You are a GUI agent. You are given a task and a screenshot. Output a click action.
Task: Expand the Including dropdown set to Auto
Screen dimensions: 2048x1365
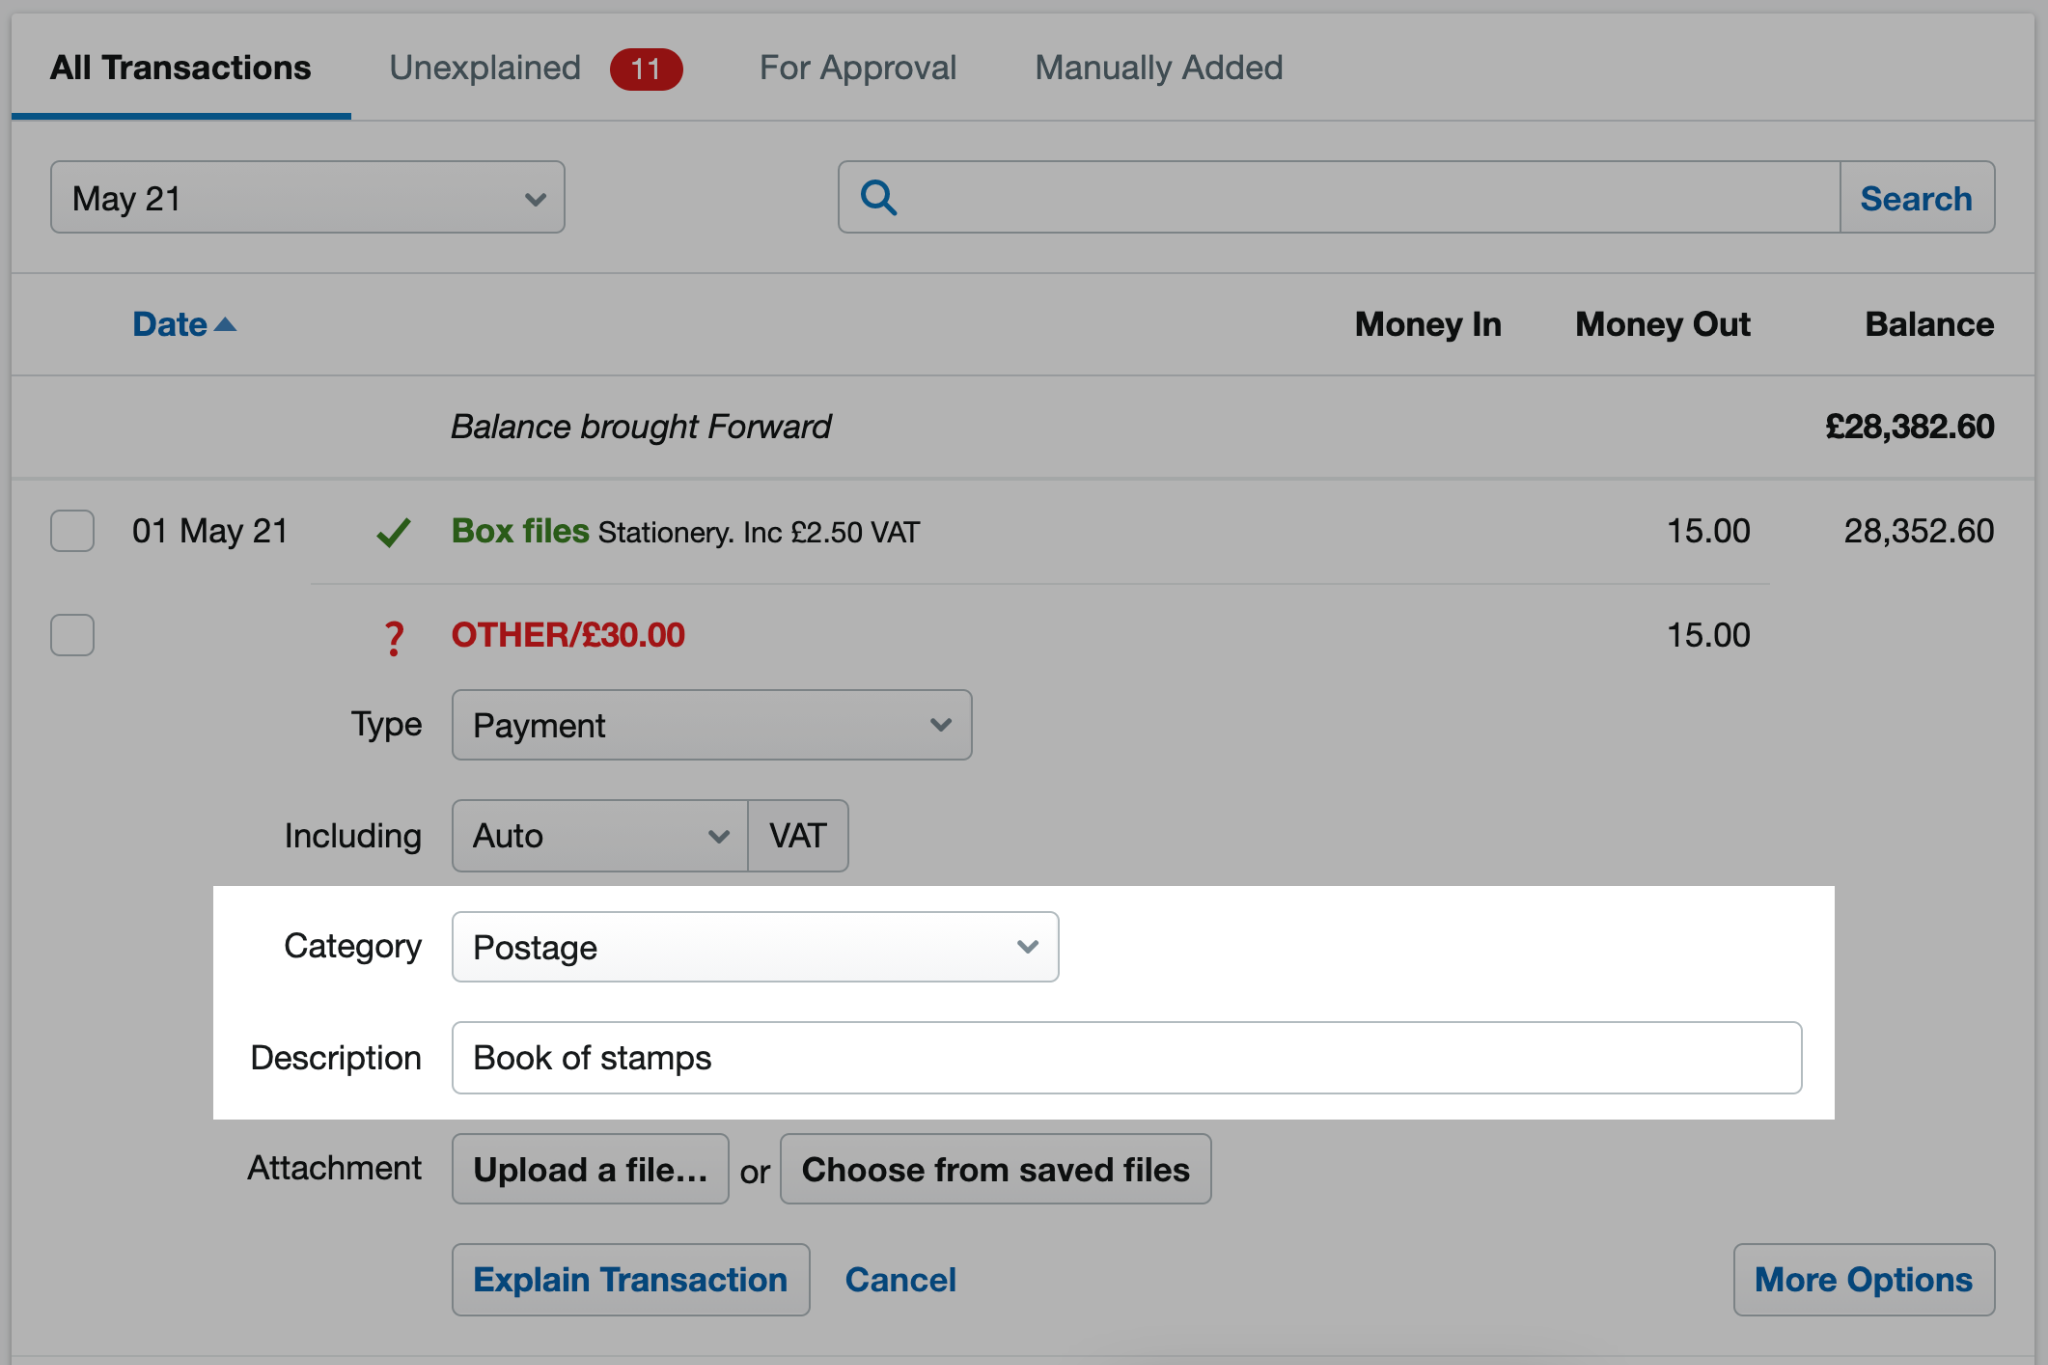598,836
